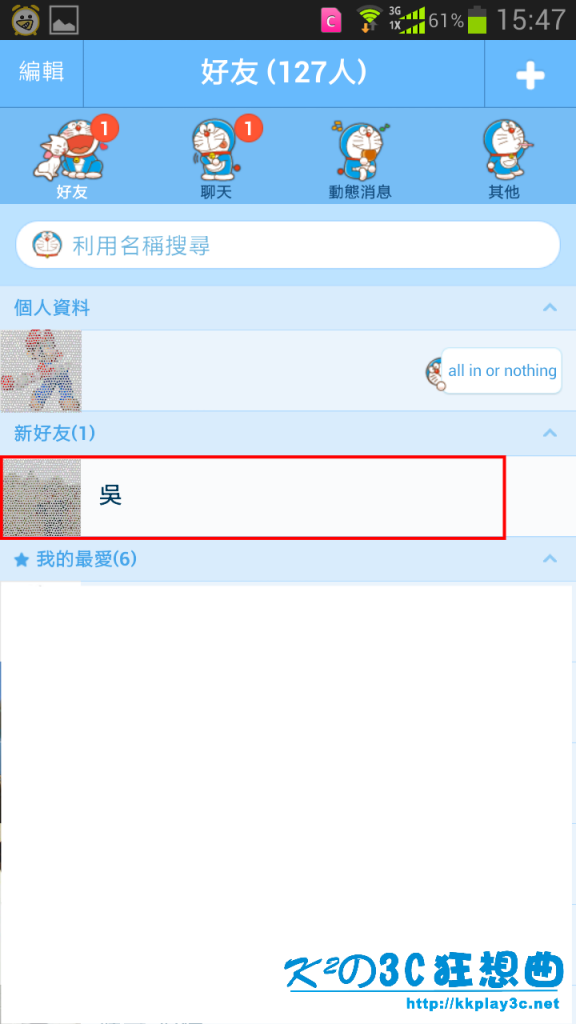Tap the 'all in or nothing' status bubble

(502, 371)
